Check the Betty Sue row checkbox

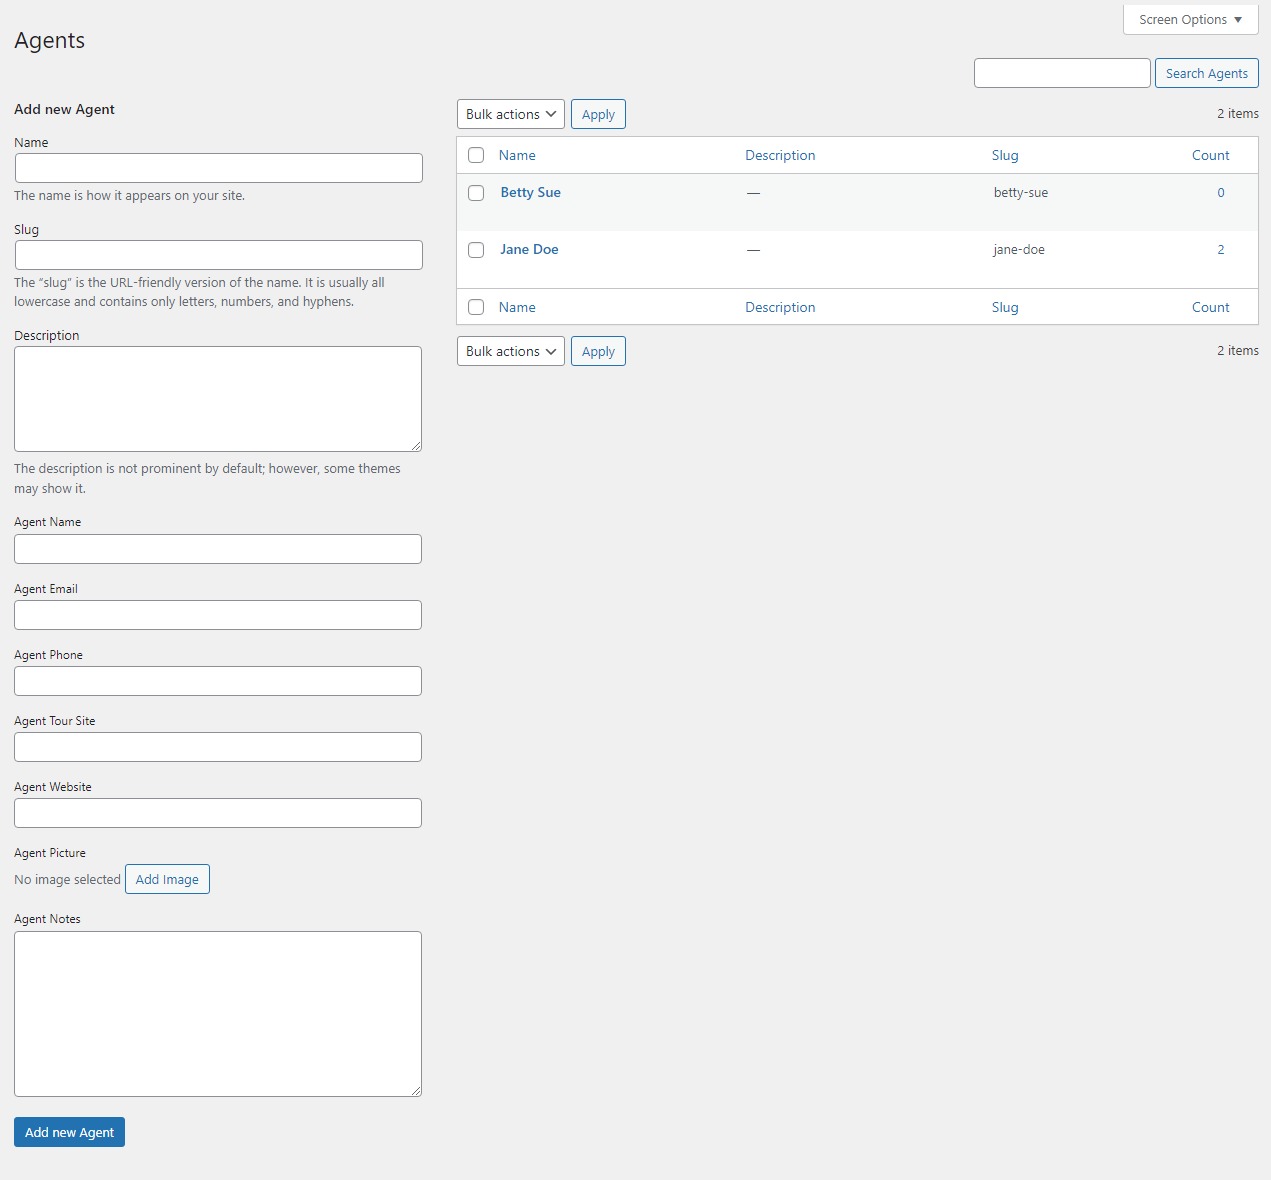coord(476,193)
